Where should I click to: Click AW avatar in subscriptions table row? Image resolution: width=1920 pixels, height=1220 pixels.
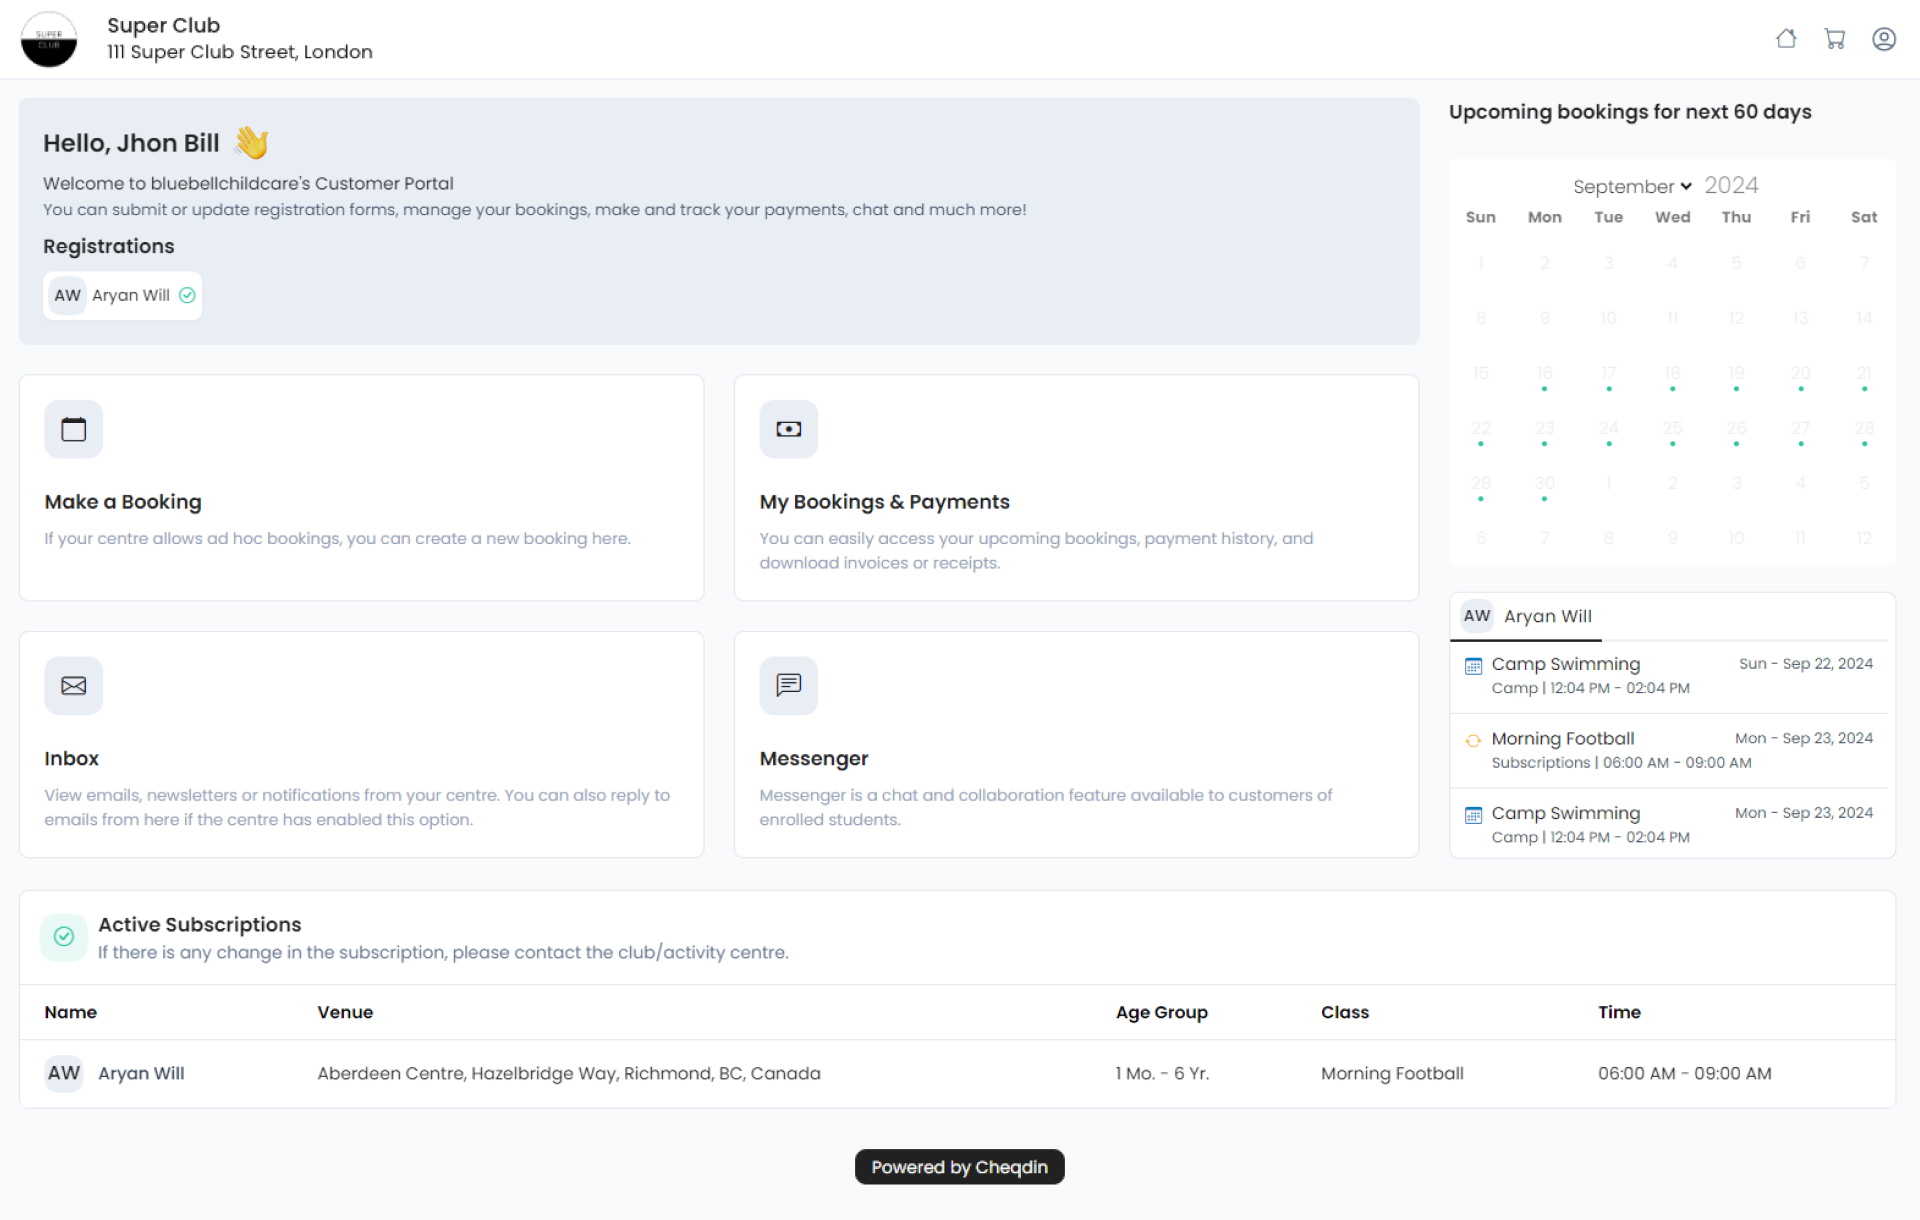[64, 1073]
